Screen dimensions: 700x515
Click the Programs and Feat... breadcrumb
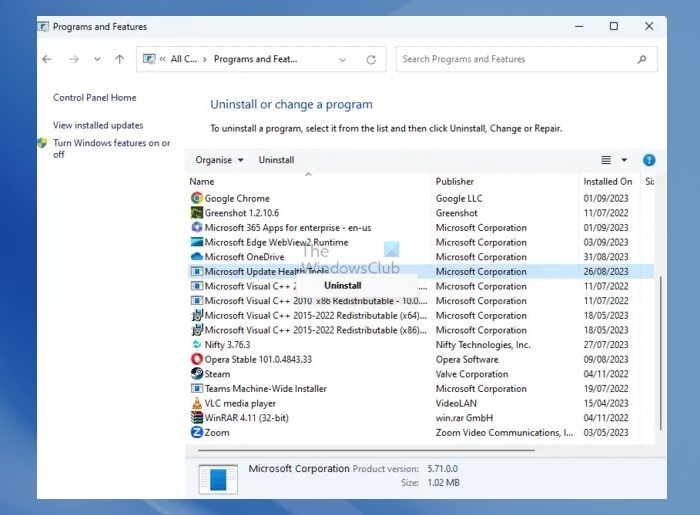pyautogui.click(x=255, y=59)
